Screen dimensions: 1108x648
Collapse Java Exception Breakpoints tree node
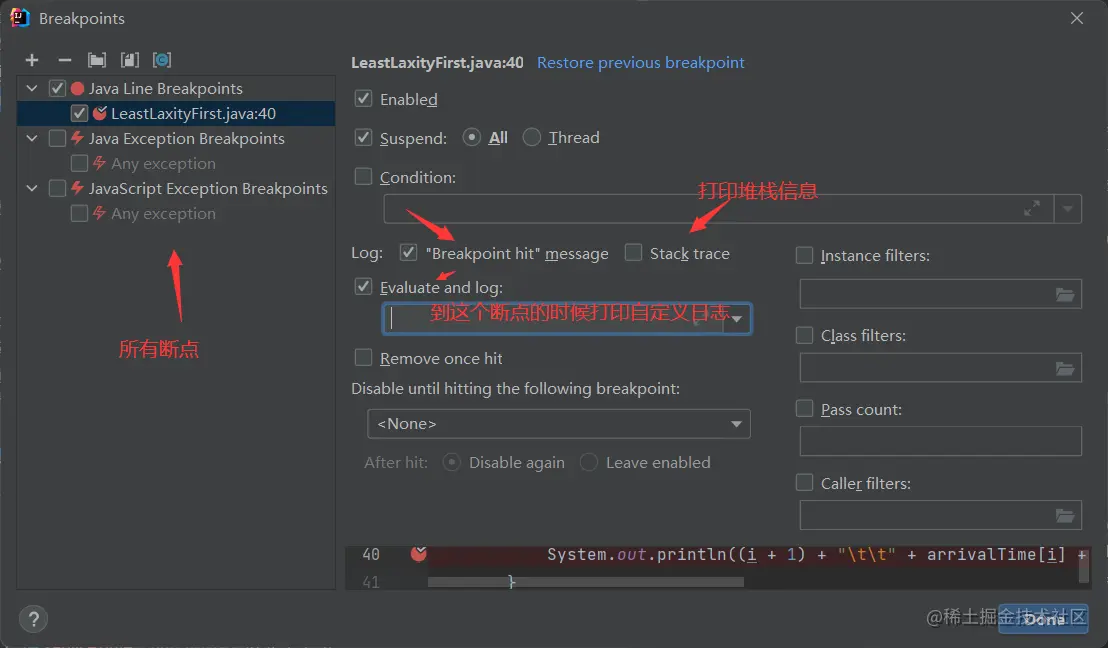[x=32, y=138]
